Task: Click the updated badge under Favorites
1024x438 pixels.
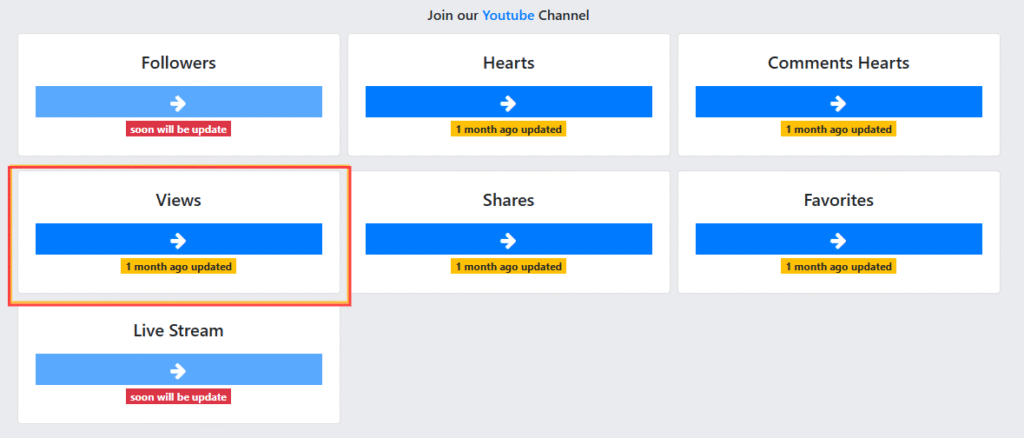Action: click(x=838, y=267)
